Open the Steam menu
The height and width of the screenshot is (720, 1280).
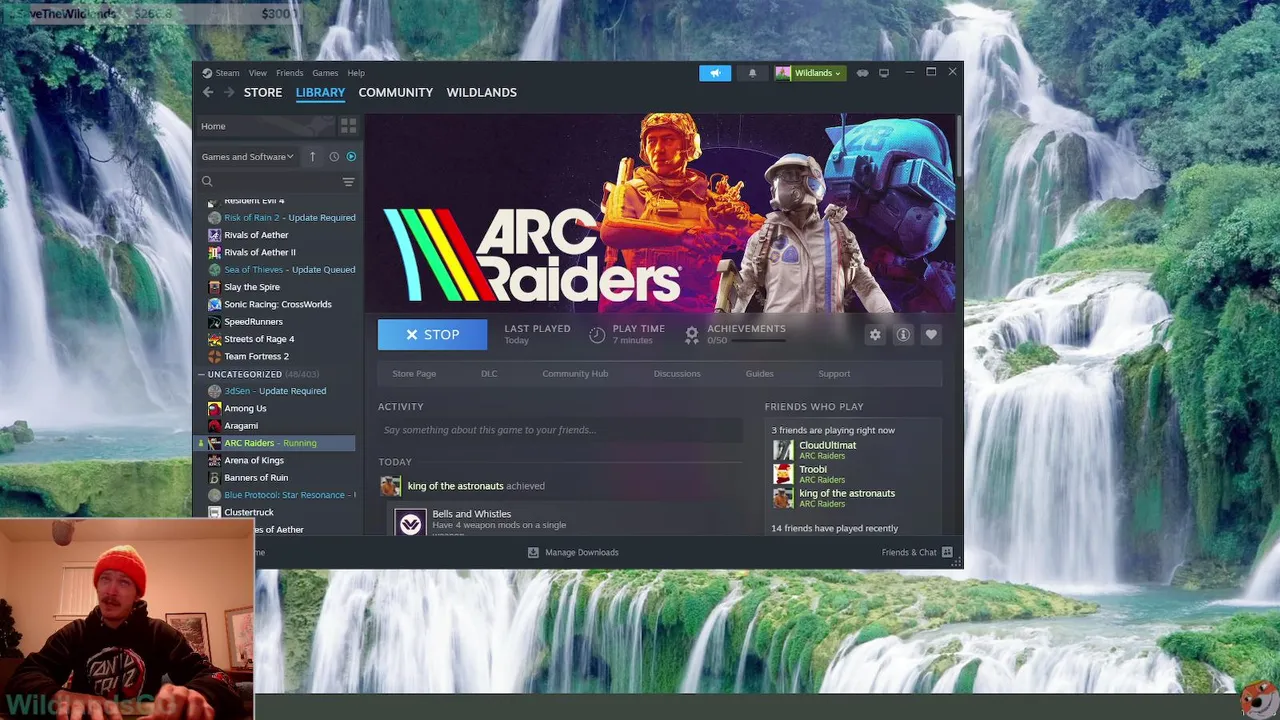[x=221, y=73]
